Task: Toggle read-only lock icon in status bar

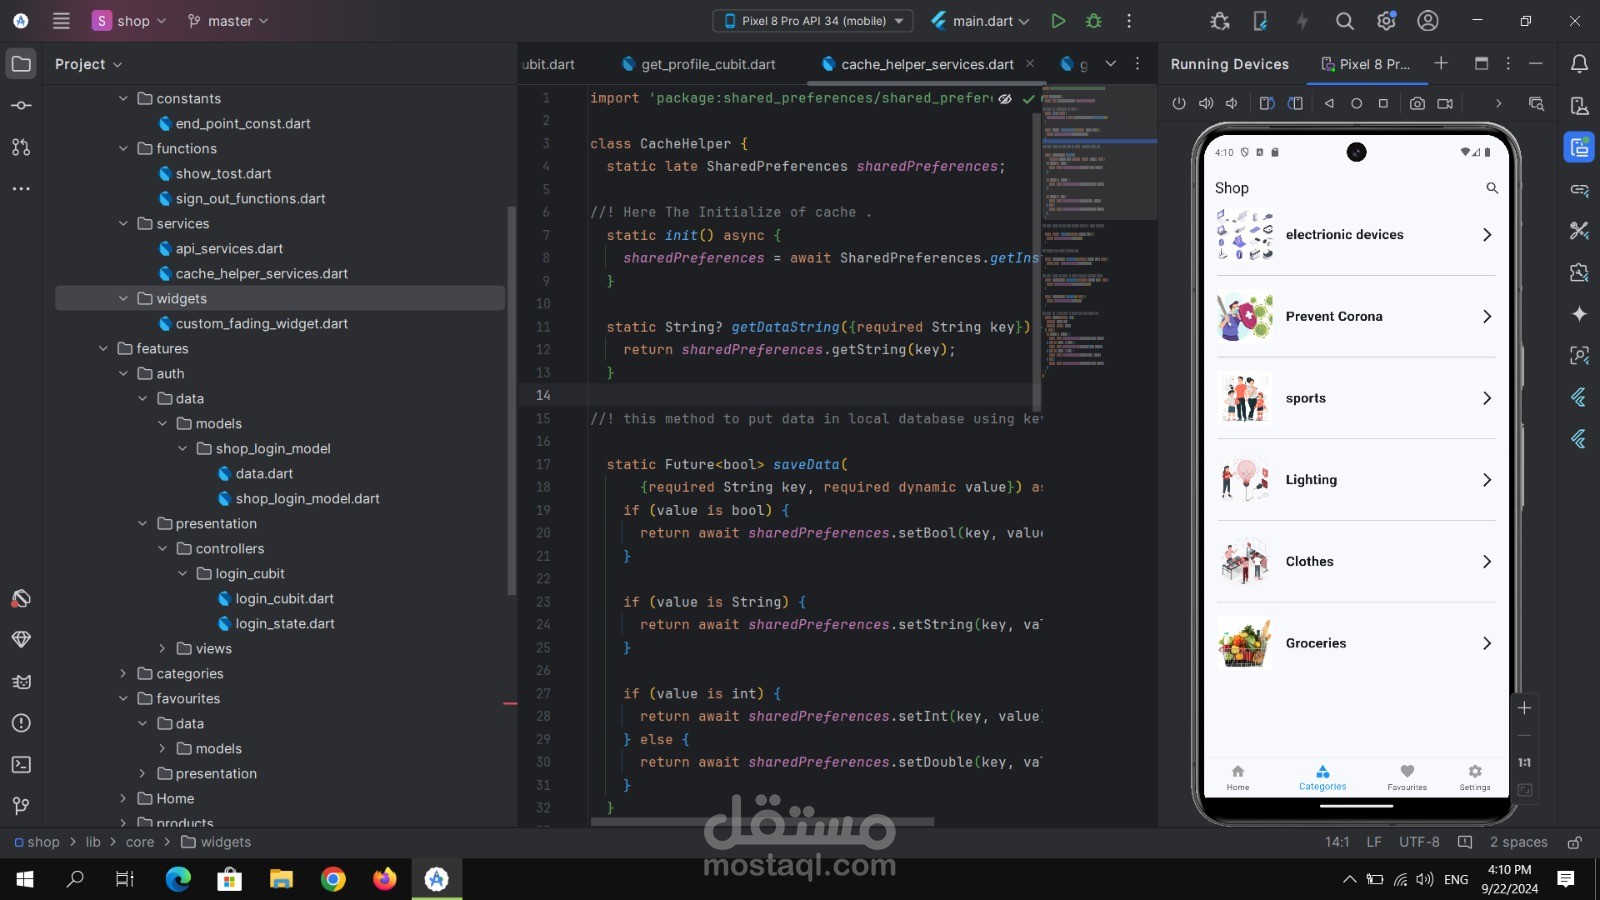Action: [x=1574, y=842]
